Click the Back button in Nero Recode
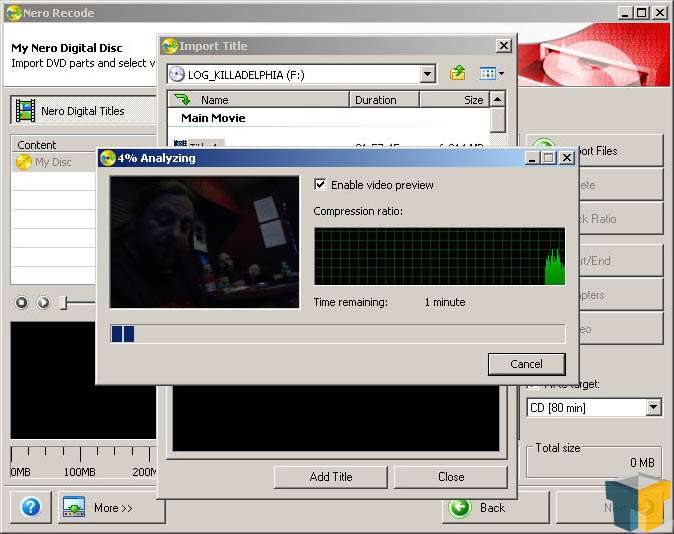This screenshot has width=674, height=534. [495, 508]
